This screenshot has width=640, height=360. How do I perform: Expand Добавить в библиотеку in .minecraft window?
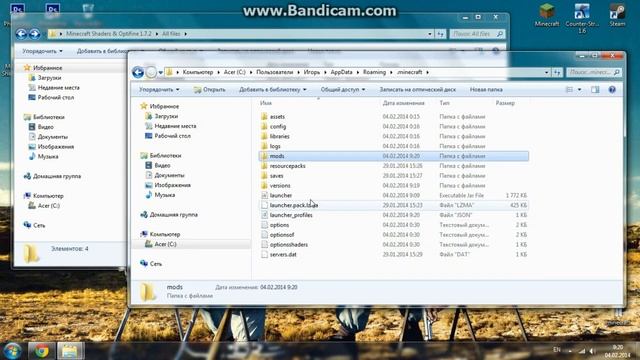(273, 89)
